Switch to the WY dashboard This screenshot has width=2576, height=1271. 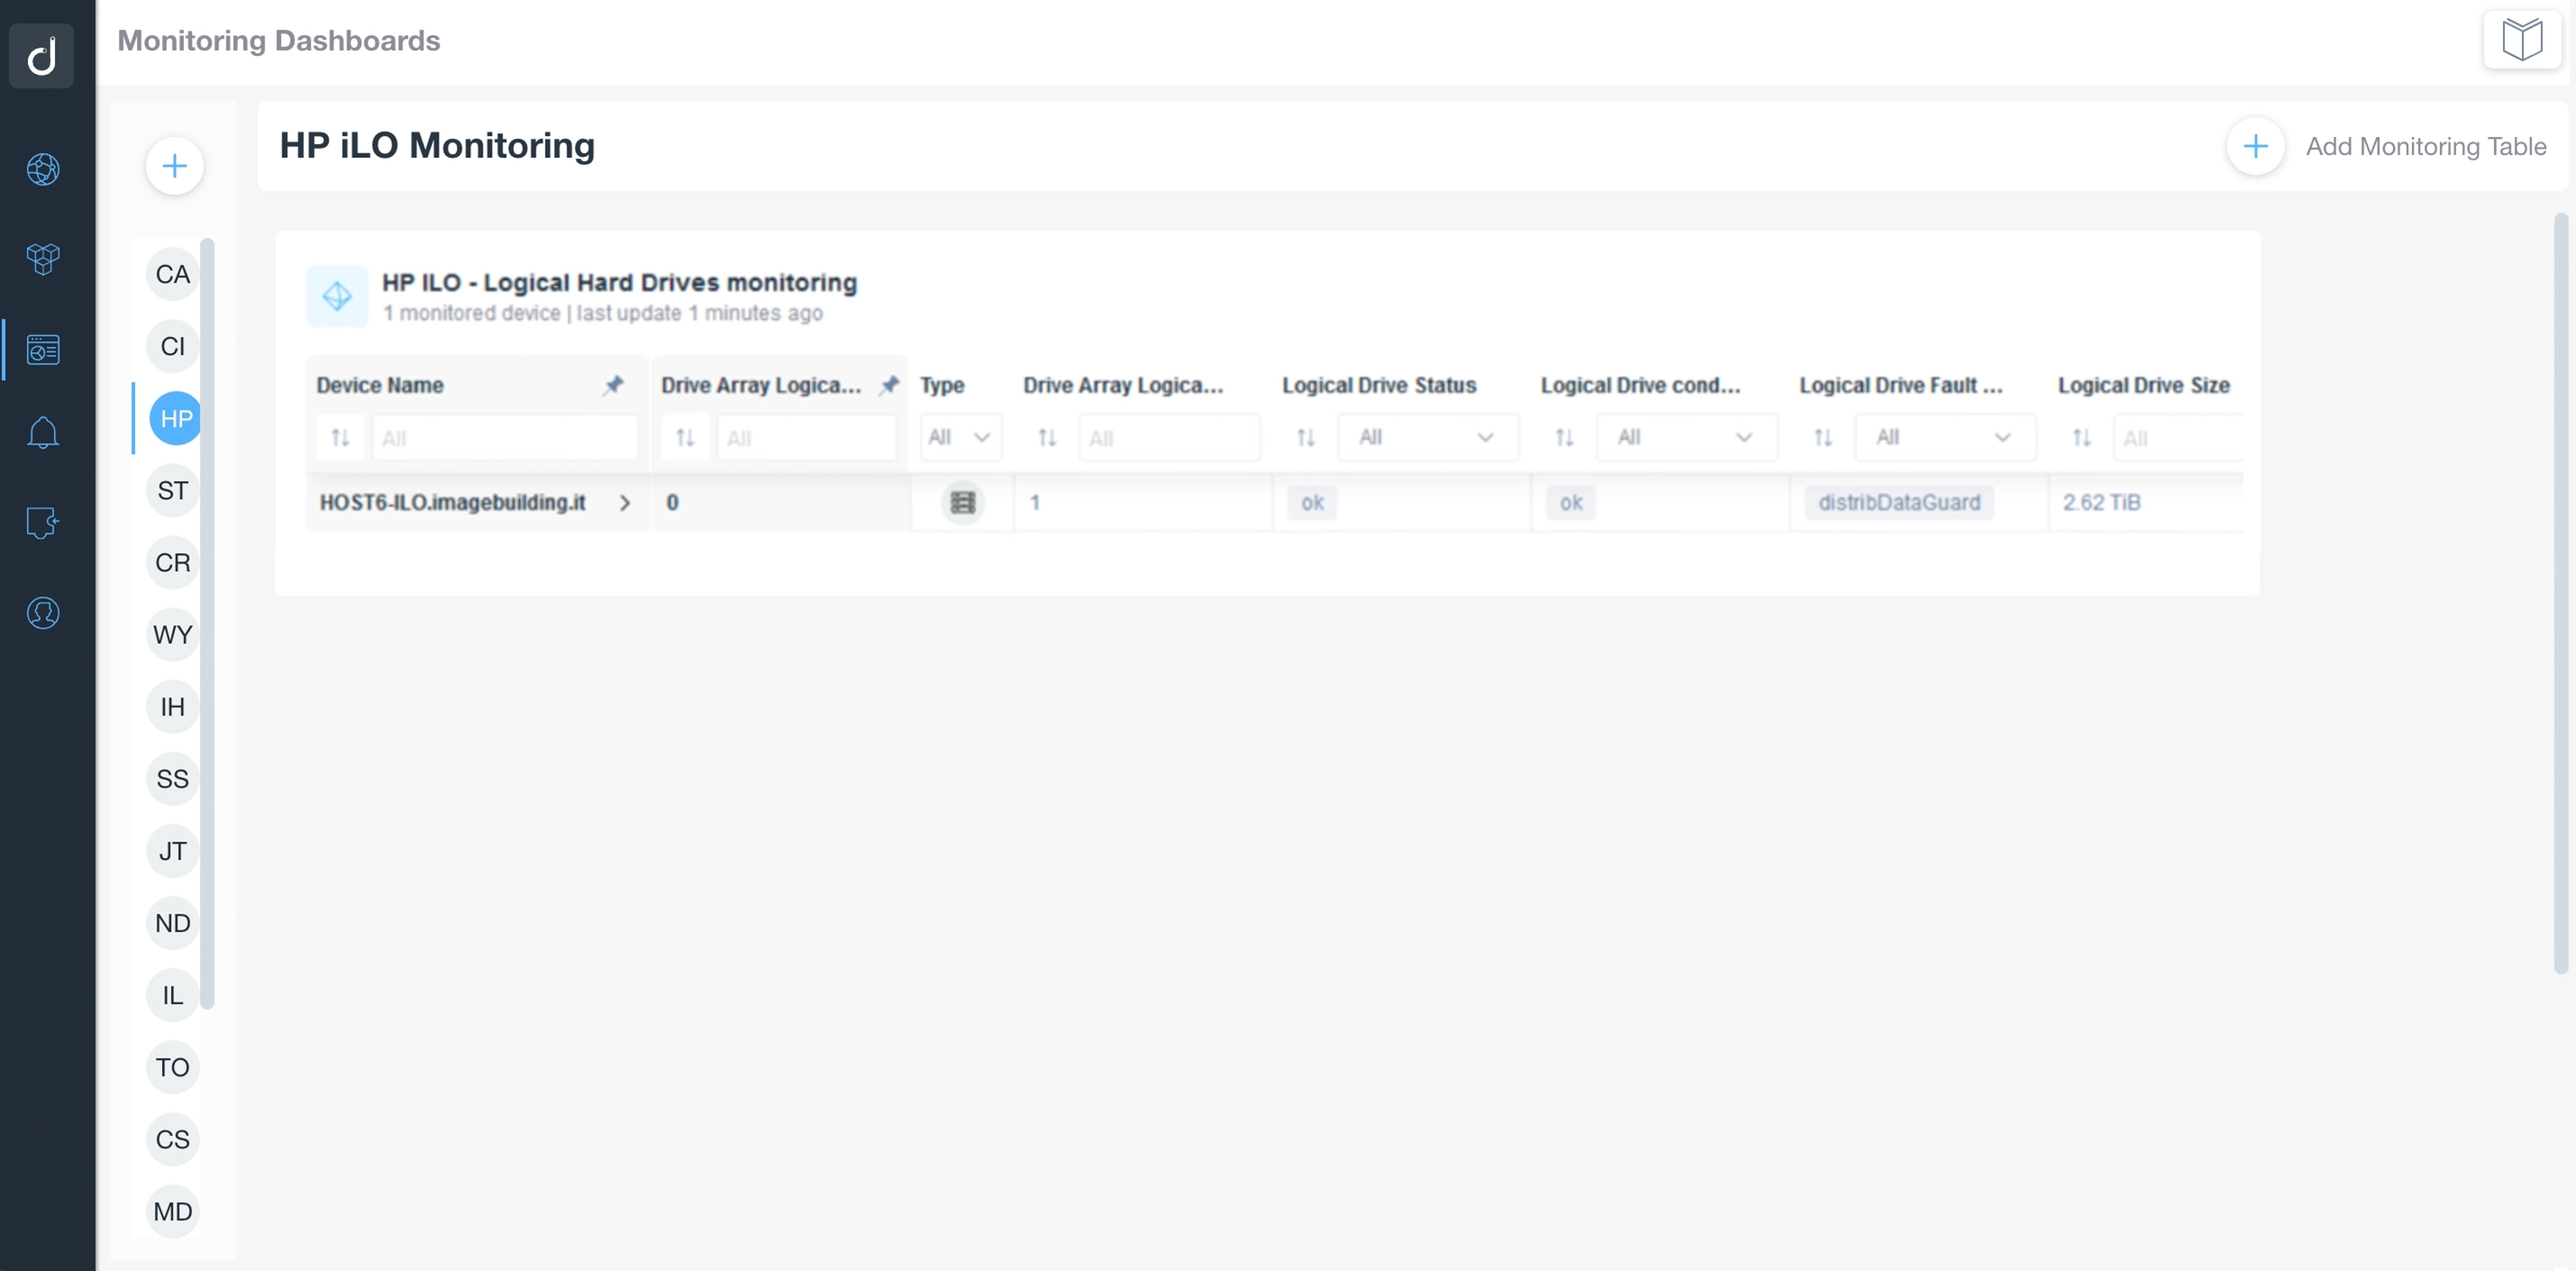click(x=173, y=634)
